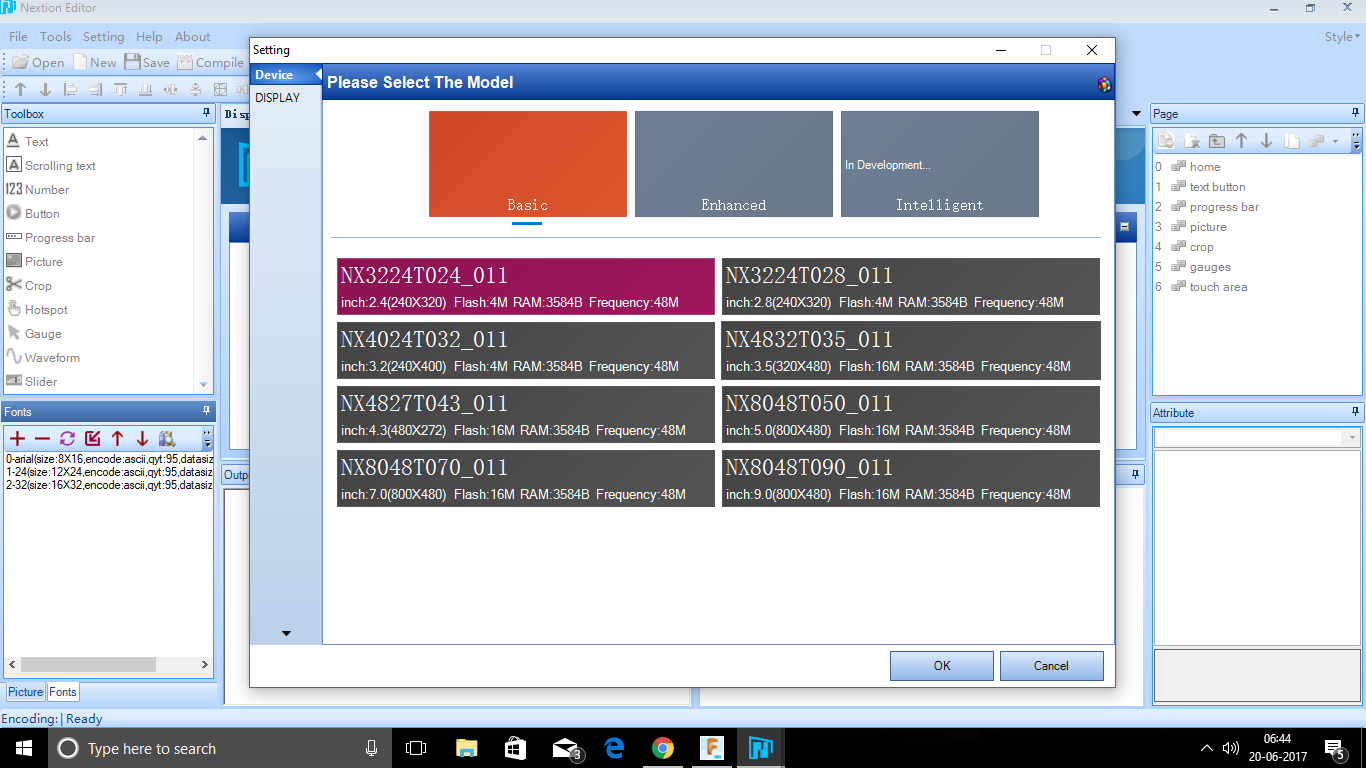Choose the Enhanced model series tile
This screenshot has height=768, width=1366.
(x=733, y=164)
